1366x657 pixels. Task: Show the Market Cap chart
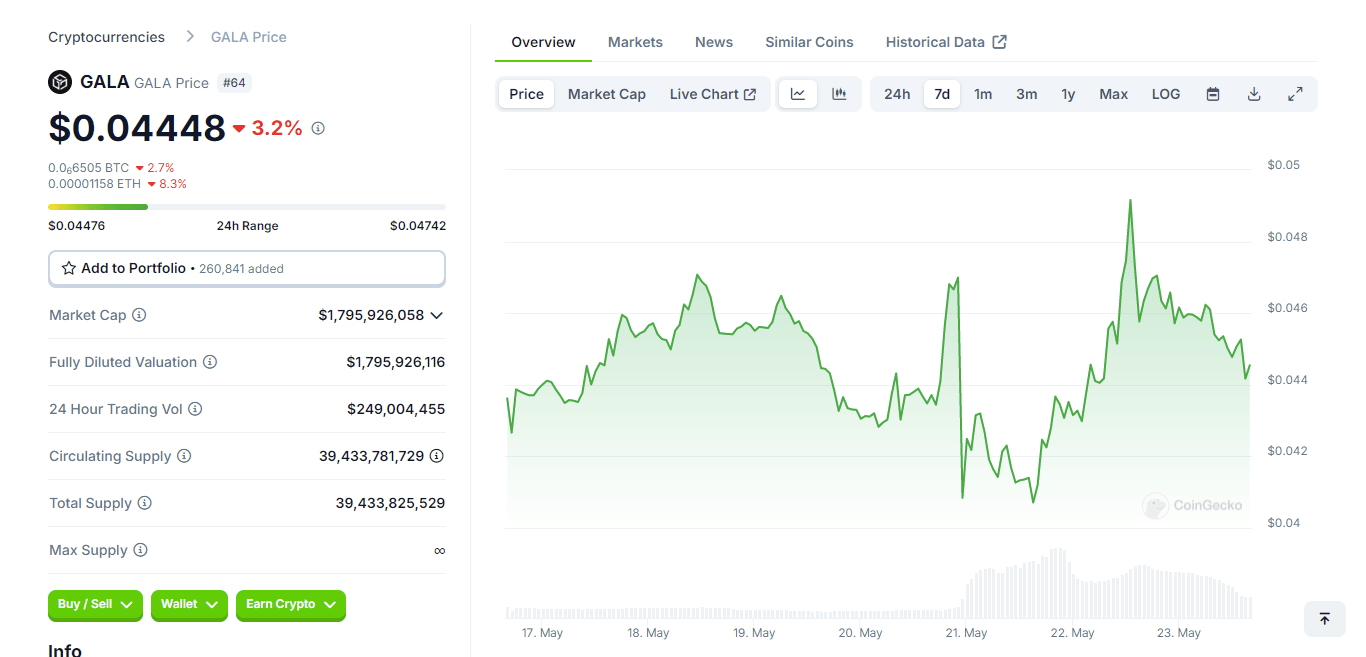[607, 94]
